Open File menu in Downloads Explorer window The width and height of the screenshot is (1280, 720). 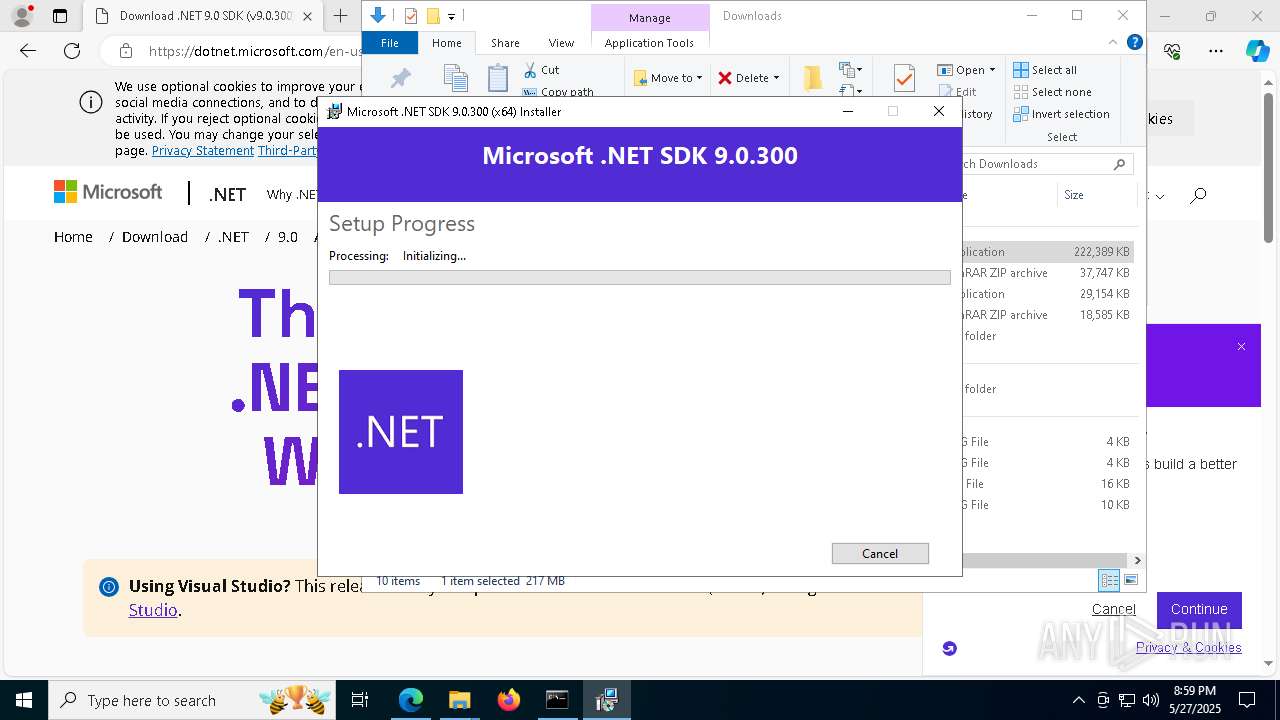pyautogui.click(x=390, y=43)
